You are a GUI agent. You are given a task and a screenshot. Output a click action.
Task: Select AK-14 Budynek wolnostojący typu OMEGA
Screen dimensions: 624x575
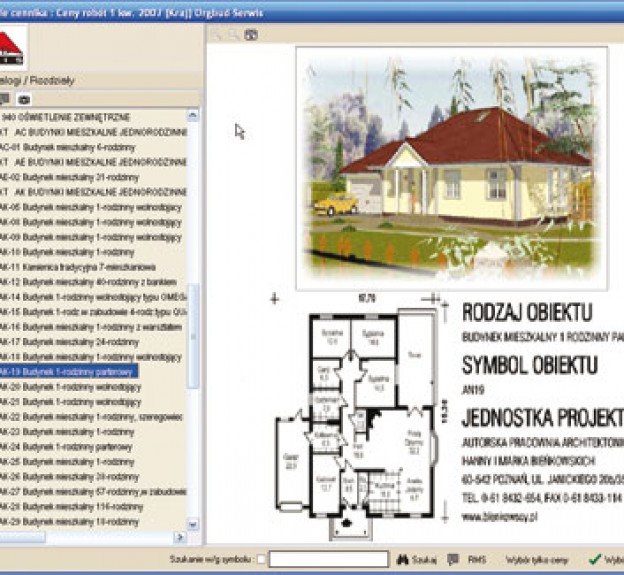coord(94,297)
